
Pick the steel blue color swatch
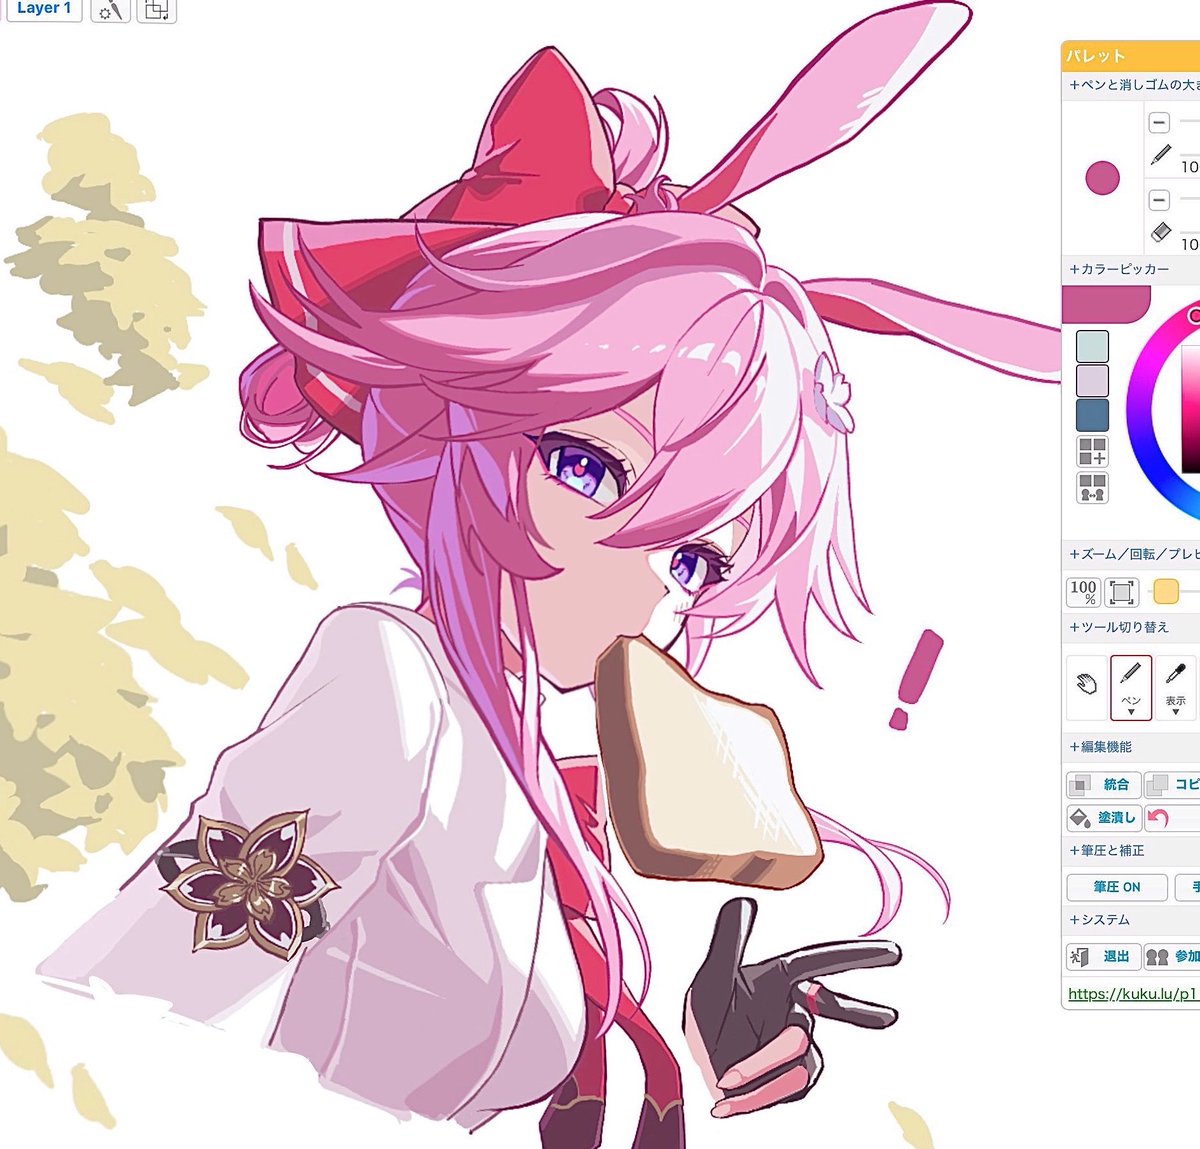(x=1092, y=415)
